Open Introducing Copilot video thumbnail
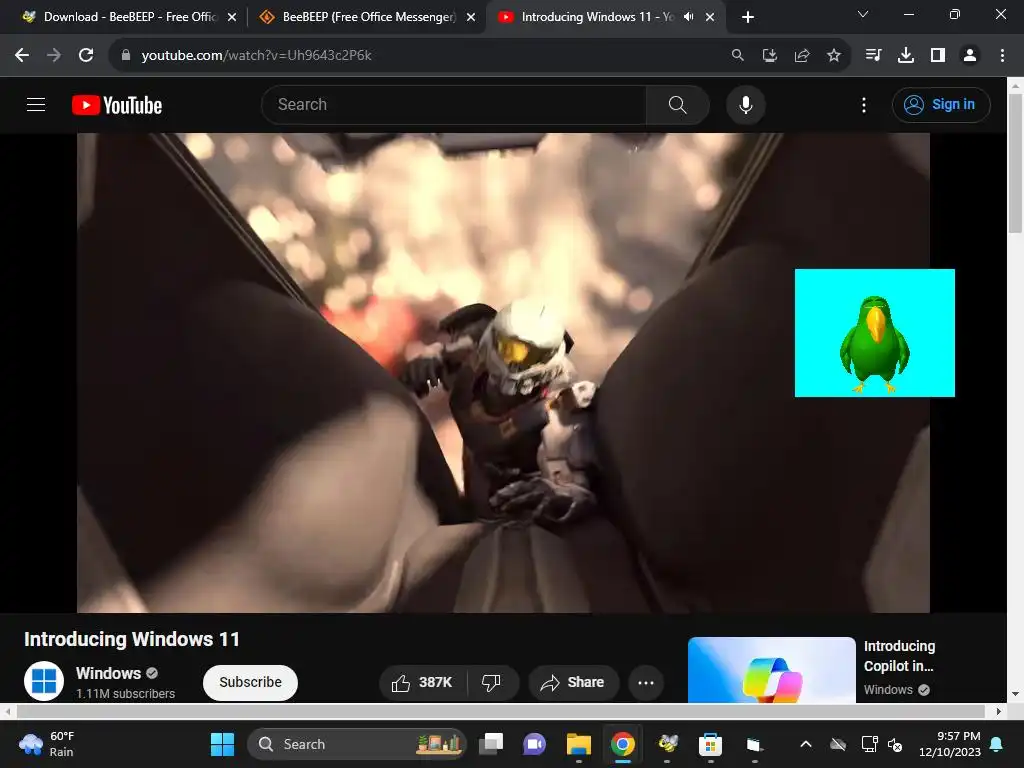 pyautogui.click(x=771, y=670)
